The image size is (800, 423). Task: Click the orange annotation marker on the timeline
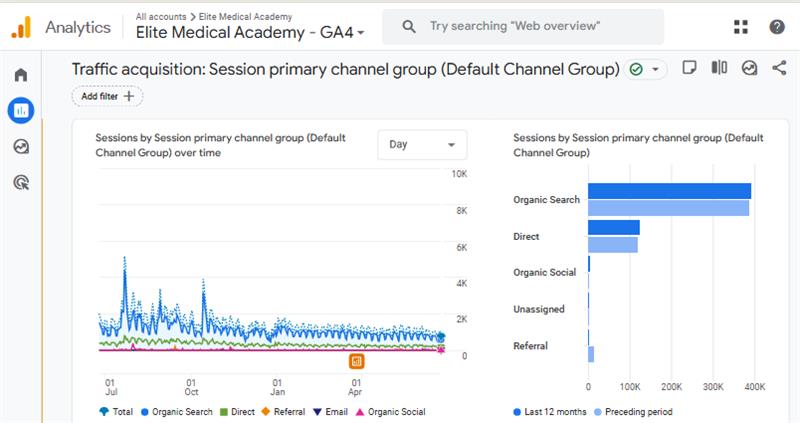tap(357, 360)
